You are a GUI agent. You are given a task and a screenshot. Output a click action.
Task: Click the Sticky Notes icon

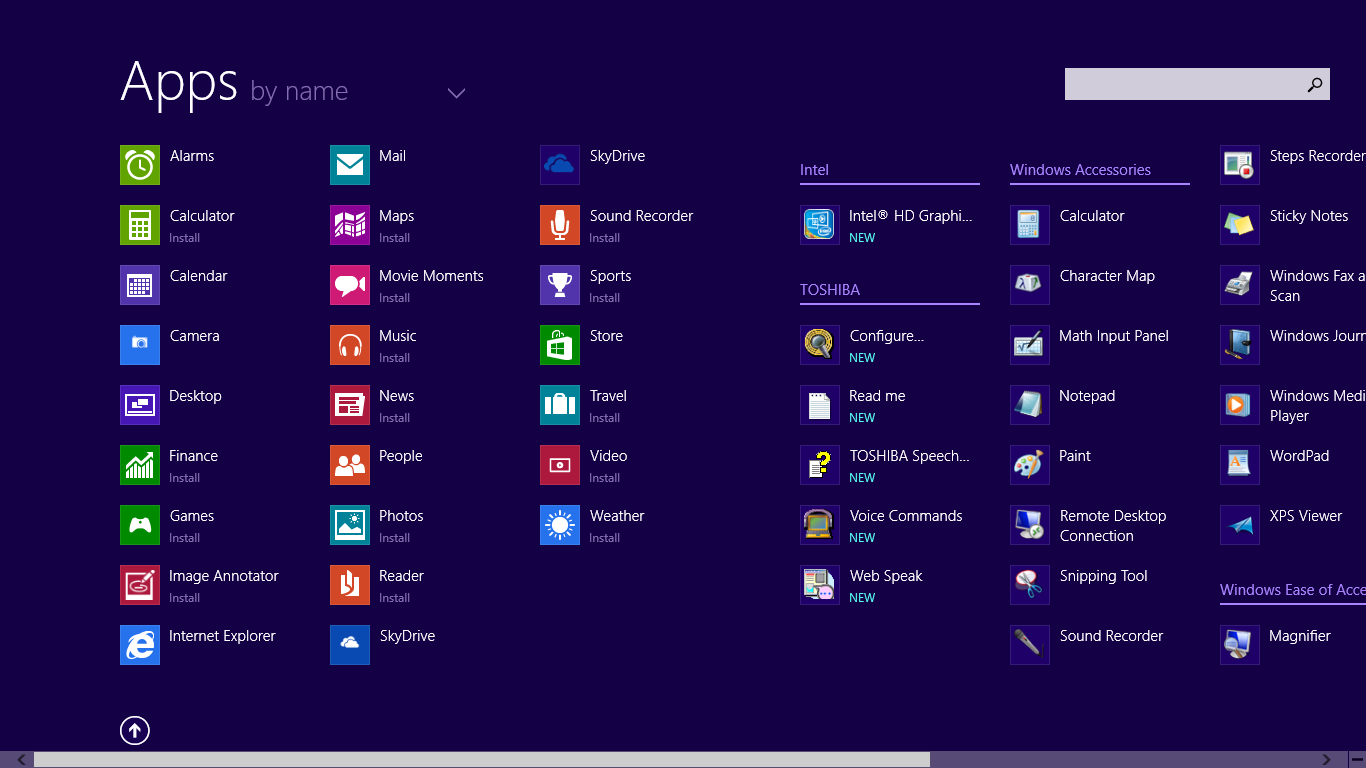point(1240,225)
